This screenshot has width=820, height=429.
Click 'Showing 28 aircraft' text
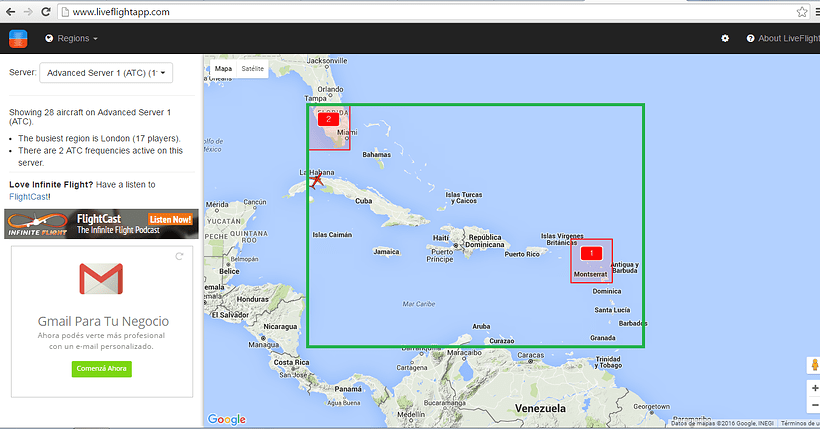click(90, 117)
